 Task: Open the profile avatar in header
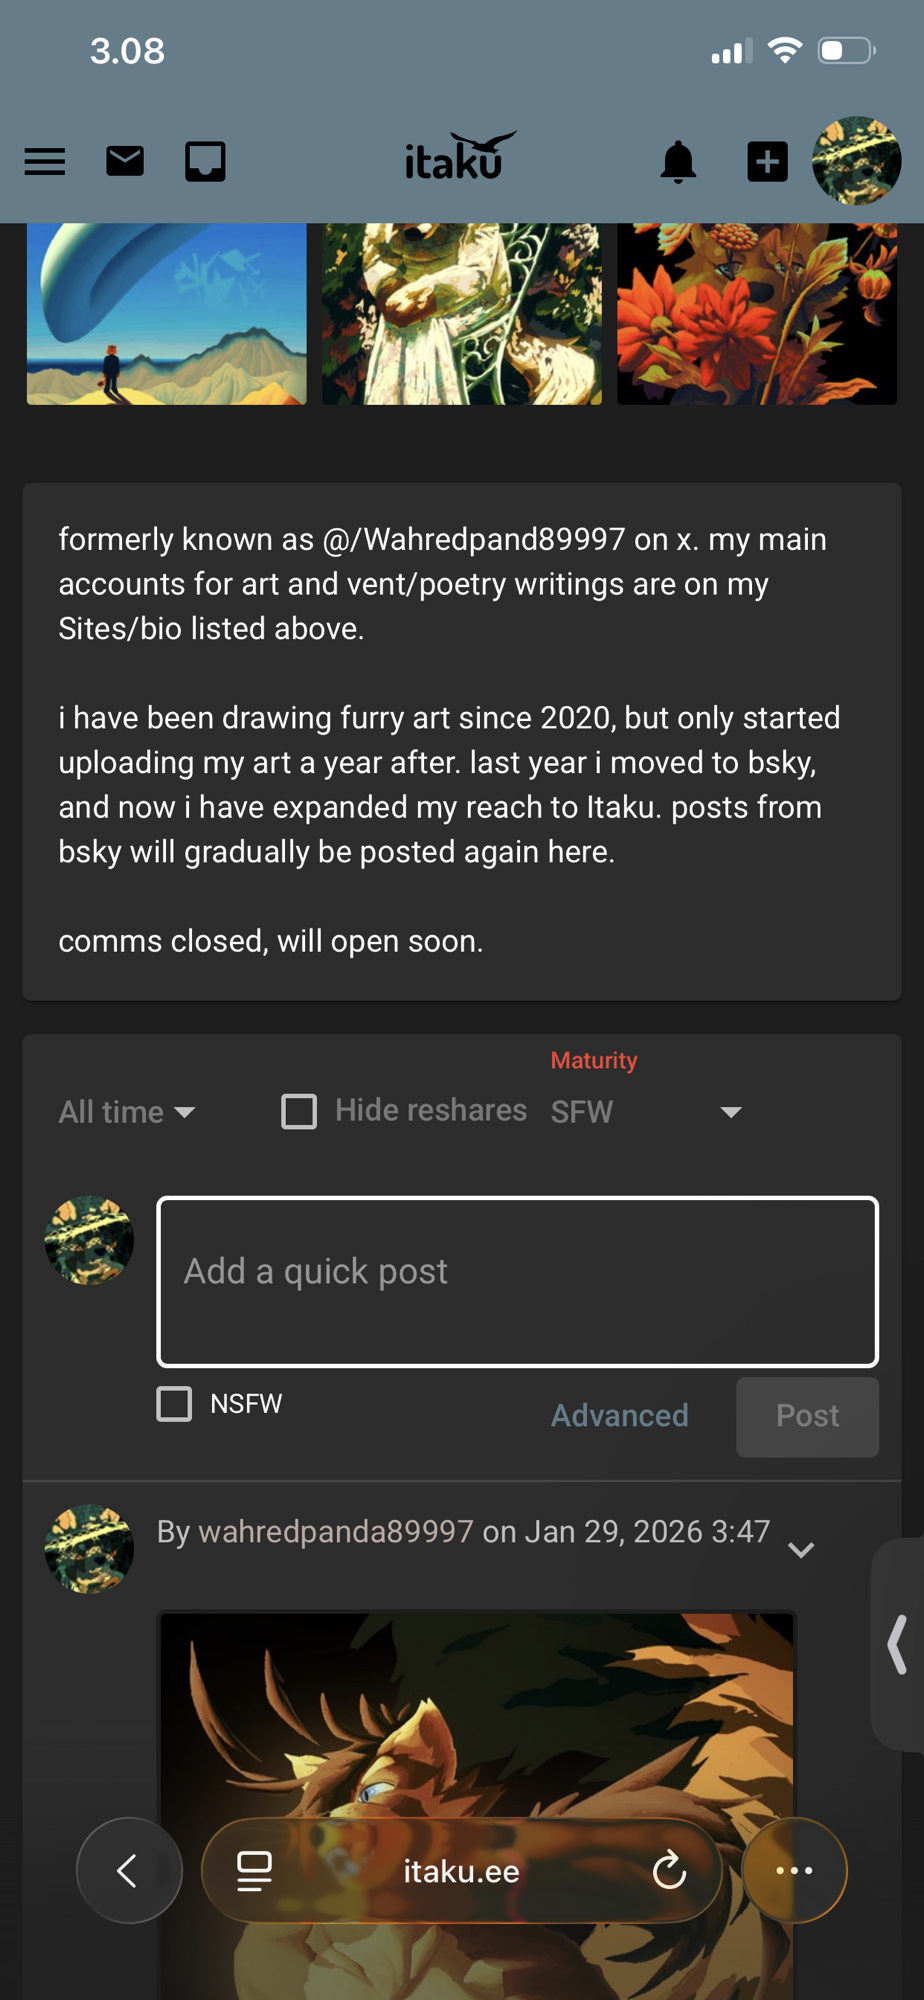[856, 161]
